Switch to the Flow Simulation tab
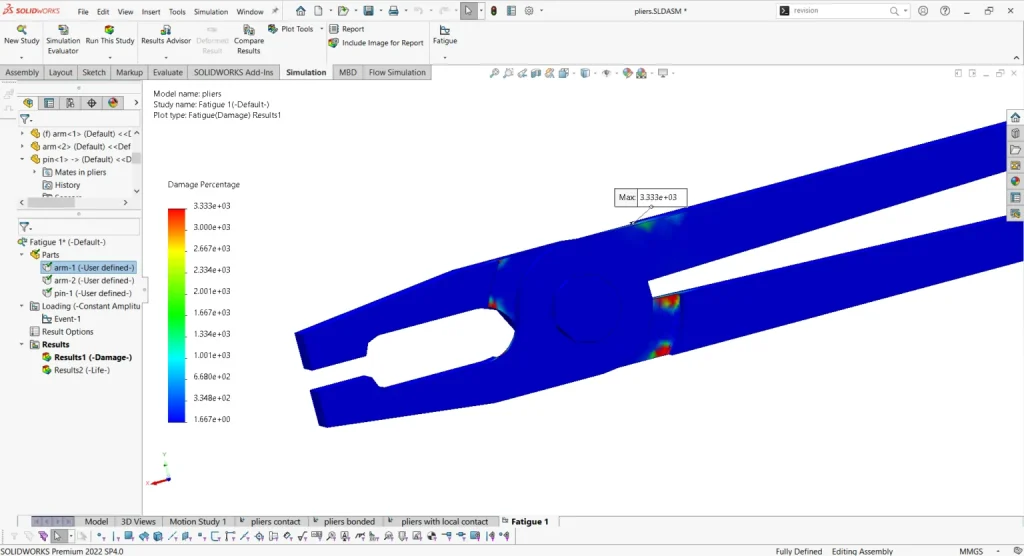 397,73
